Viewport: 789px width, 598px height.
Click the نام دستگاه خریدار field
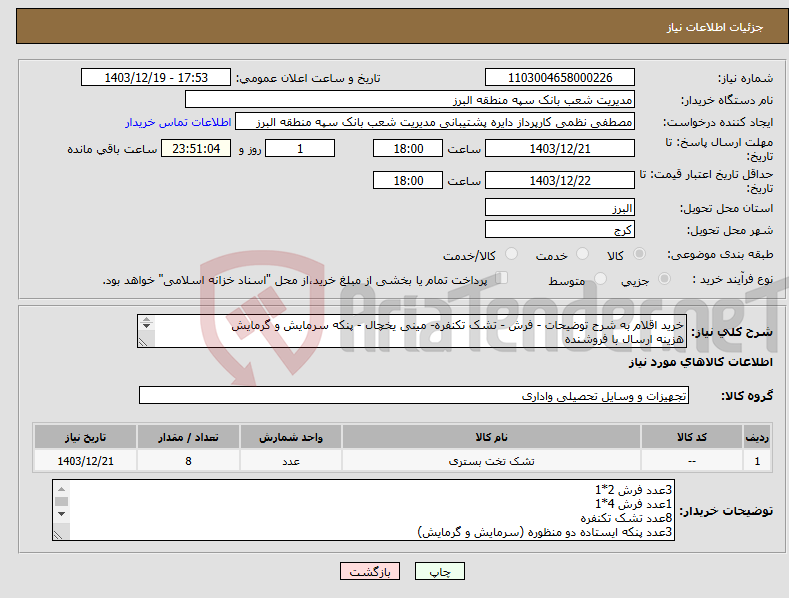(410, 100)
